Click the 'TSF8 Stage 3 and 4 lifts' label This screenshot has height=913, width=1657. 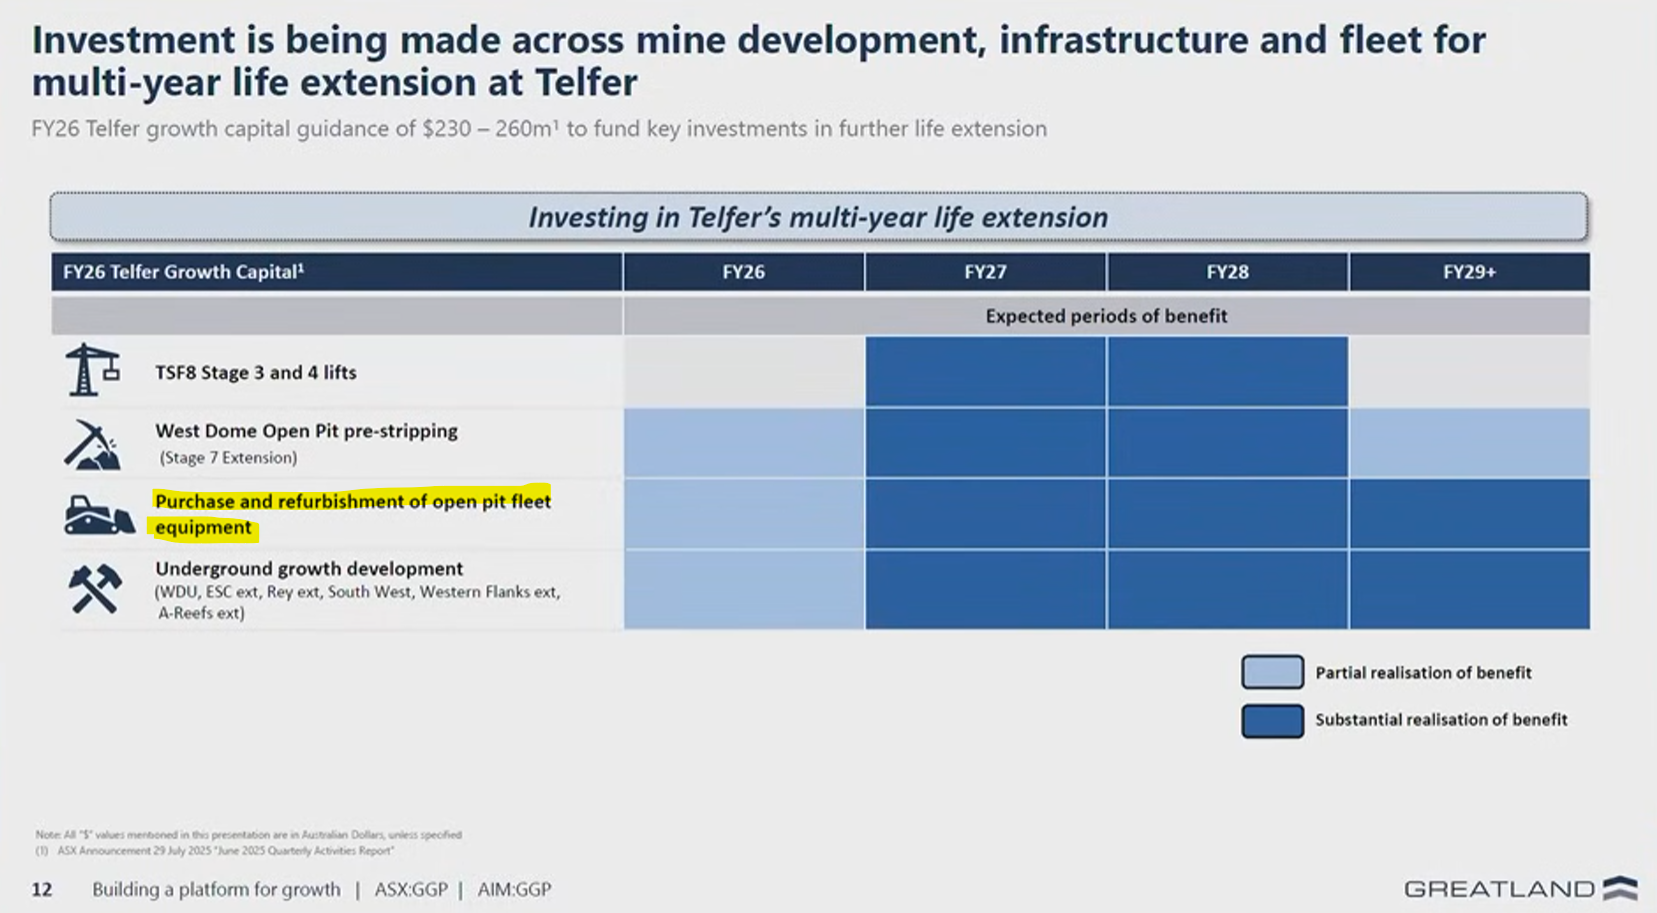(255, 372)
